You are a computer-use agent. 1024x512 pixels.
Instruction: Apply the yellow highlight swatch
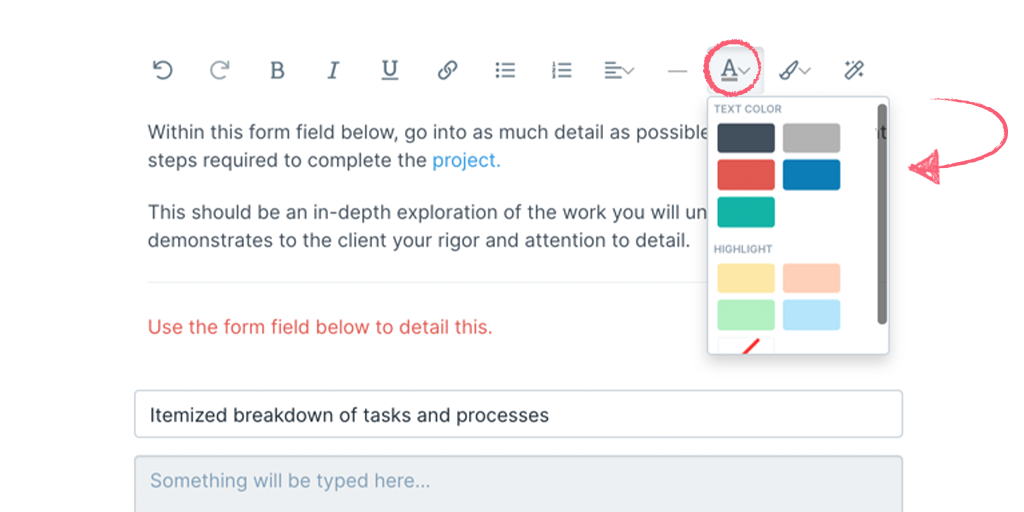coord(746,278)
